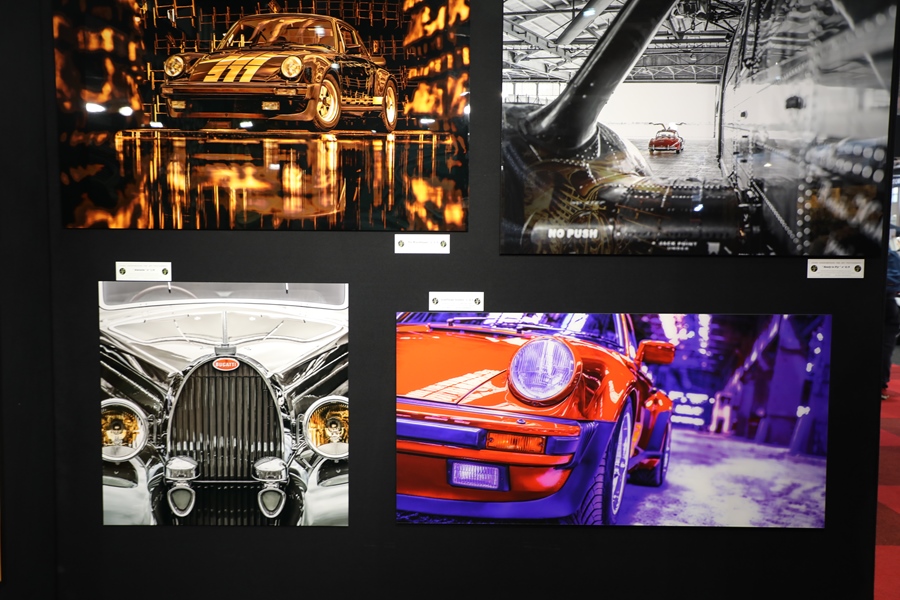Open the orange Porsche artwork
The width and height of the screenshot is (900, 600).
[612, 419]
